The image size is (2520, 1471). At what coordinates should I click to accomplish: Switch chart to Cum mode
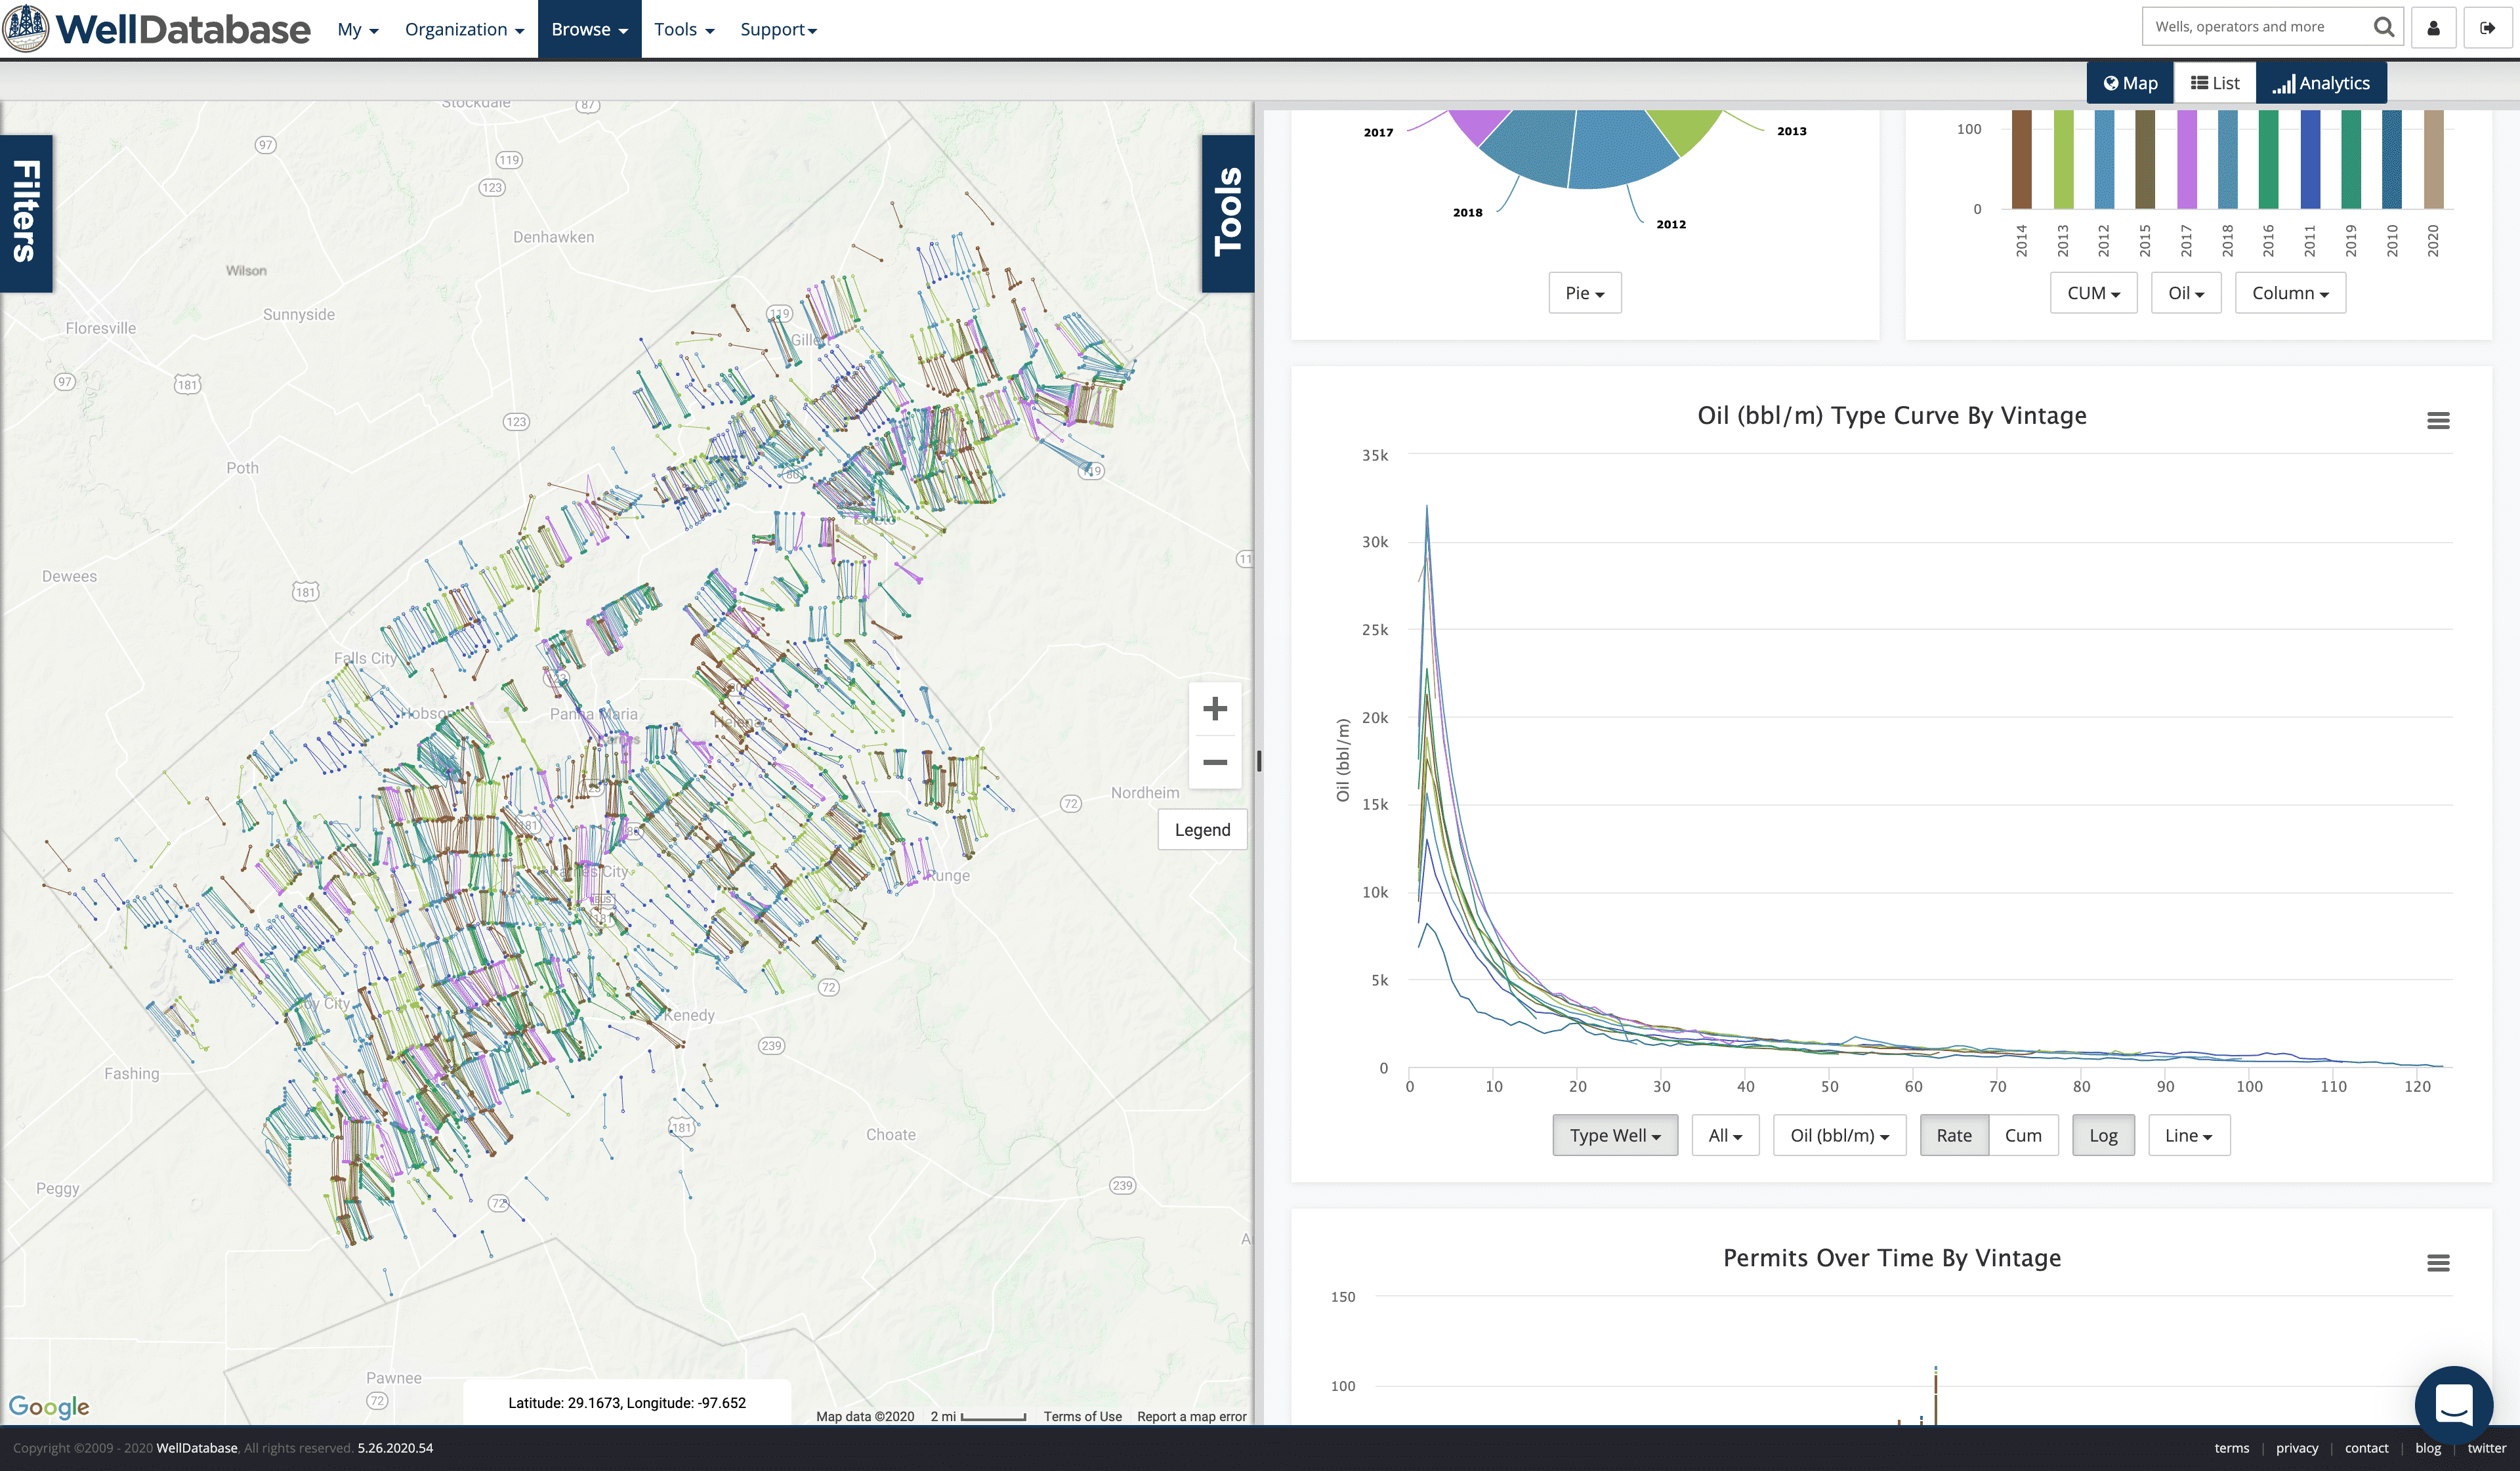coord(2022,1135)
